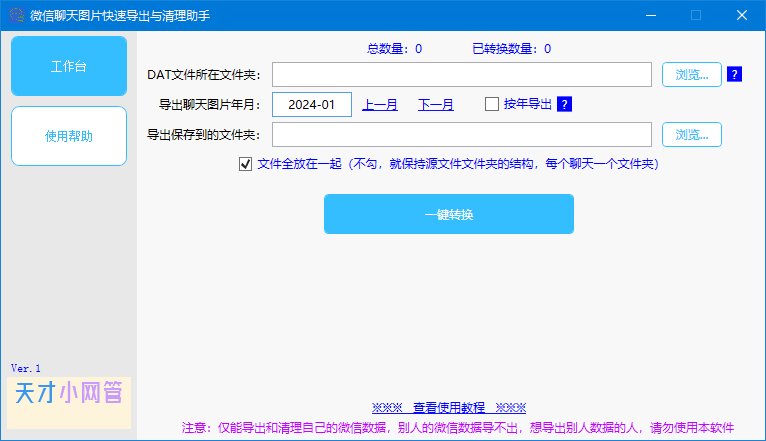The height and width of the screenshot is (441, 766).
Task: Click the app icon in the title bar
Action: click(17, 15)
